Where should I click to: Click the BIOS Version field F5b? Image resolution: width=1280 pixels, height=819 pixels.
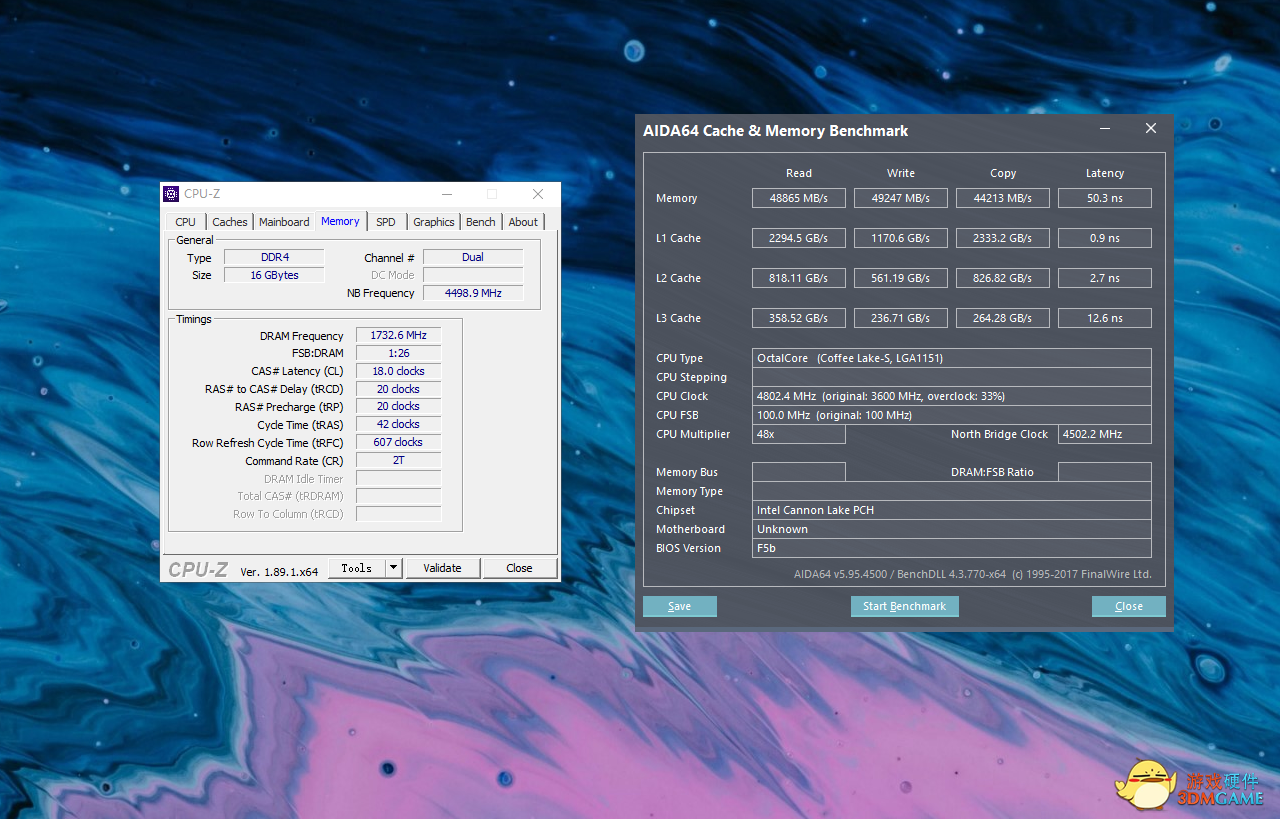952,548
